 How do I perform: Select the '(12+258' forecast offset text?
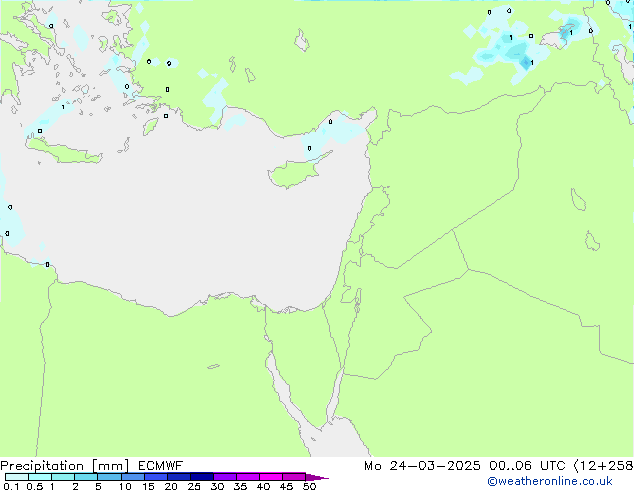click(x=604, y=466)
